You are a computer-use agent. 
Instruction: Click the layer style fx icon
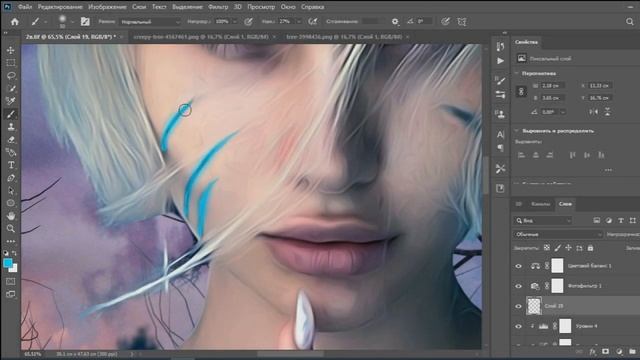592,351
